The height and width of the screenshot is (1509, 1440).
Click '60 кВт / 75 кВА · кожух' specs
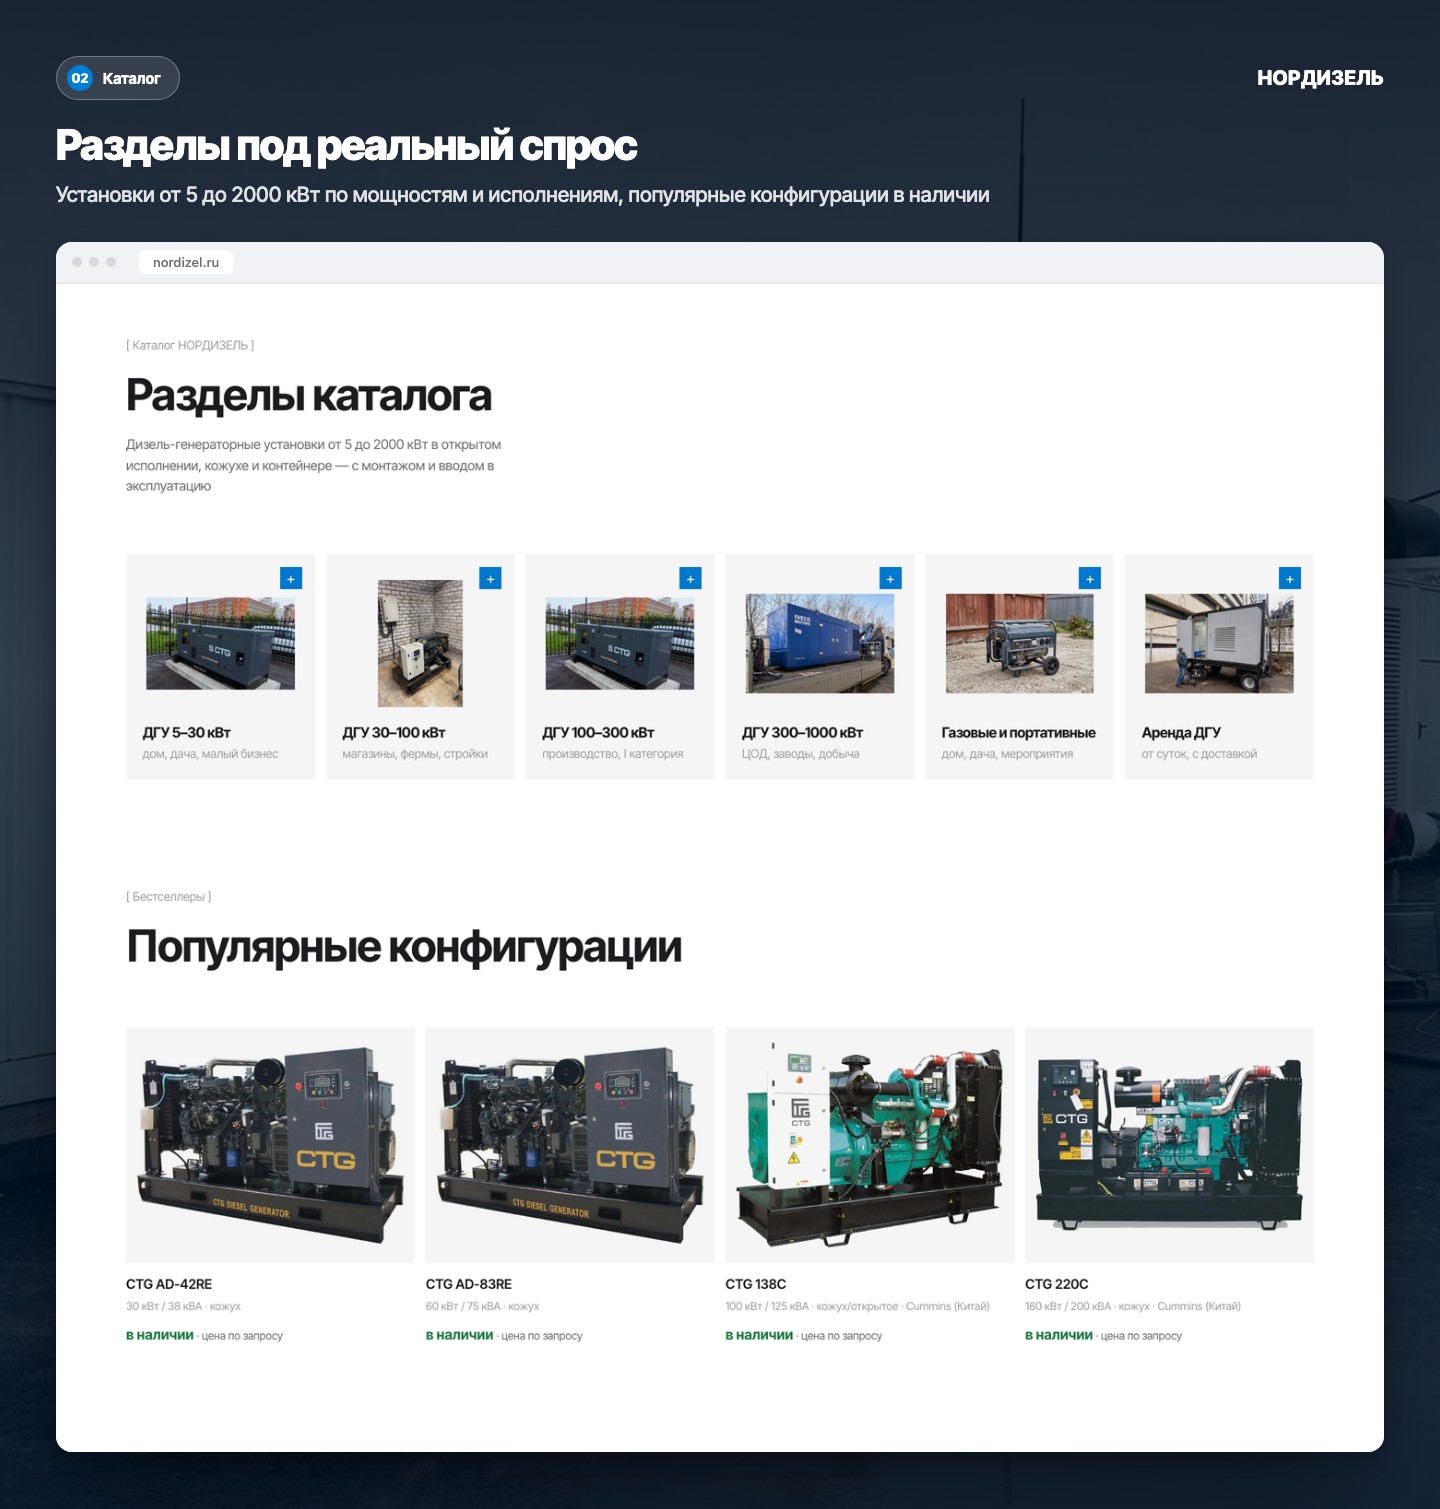pyautogui.click(x=483, y=1306)
